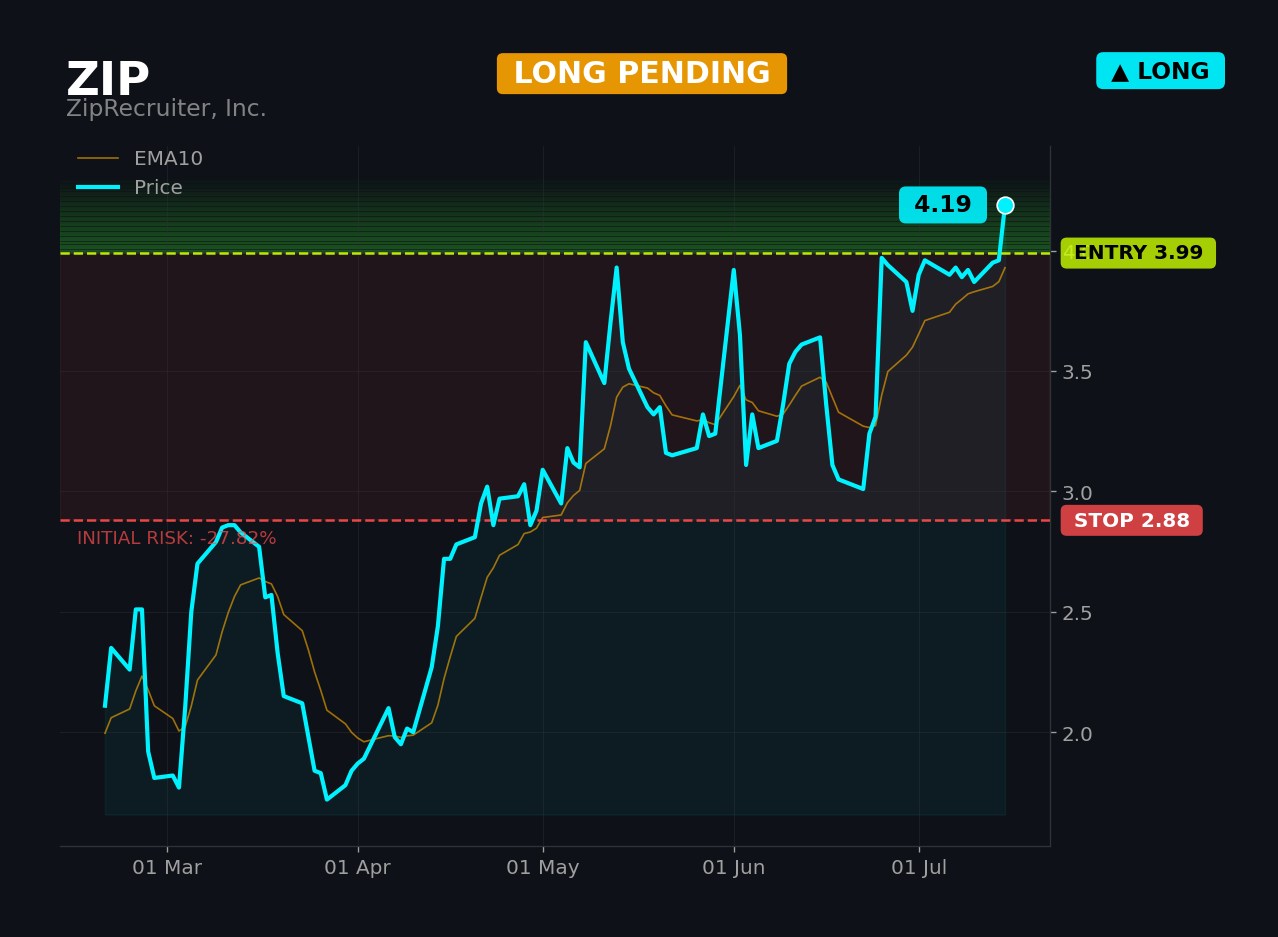Viewport: 1278px width, 937px height.
Task: Click the orange EMA10 legend line swatch
Action: [x=98, y=159]
